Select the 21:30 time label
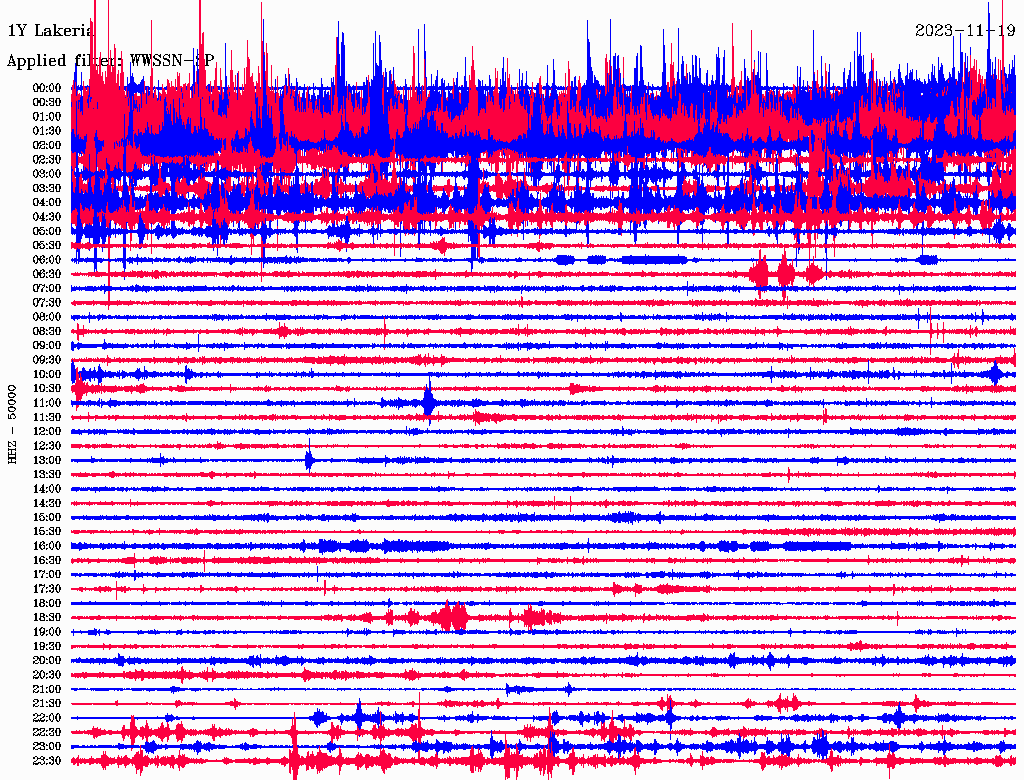Screen dimensions: 1024x780 pyautogui.click(x=47, y=704)
